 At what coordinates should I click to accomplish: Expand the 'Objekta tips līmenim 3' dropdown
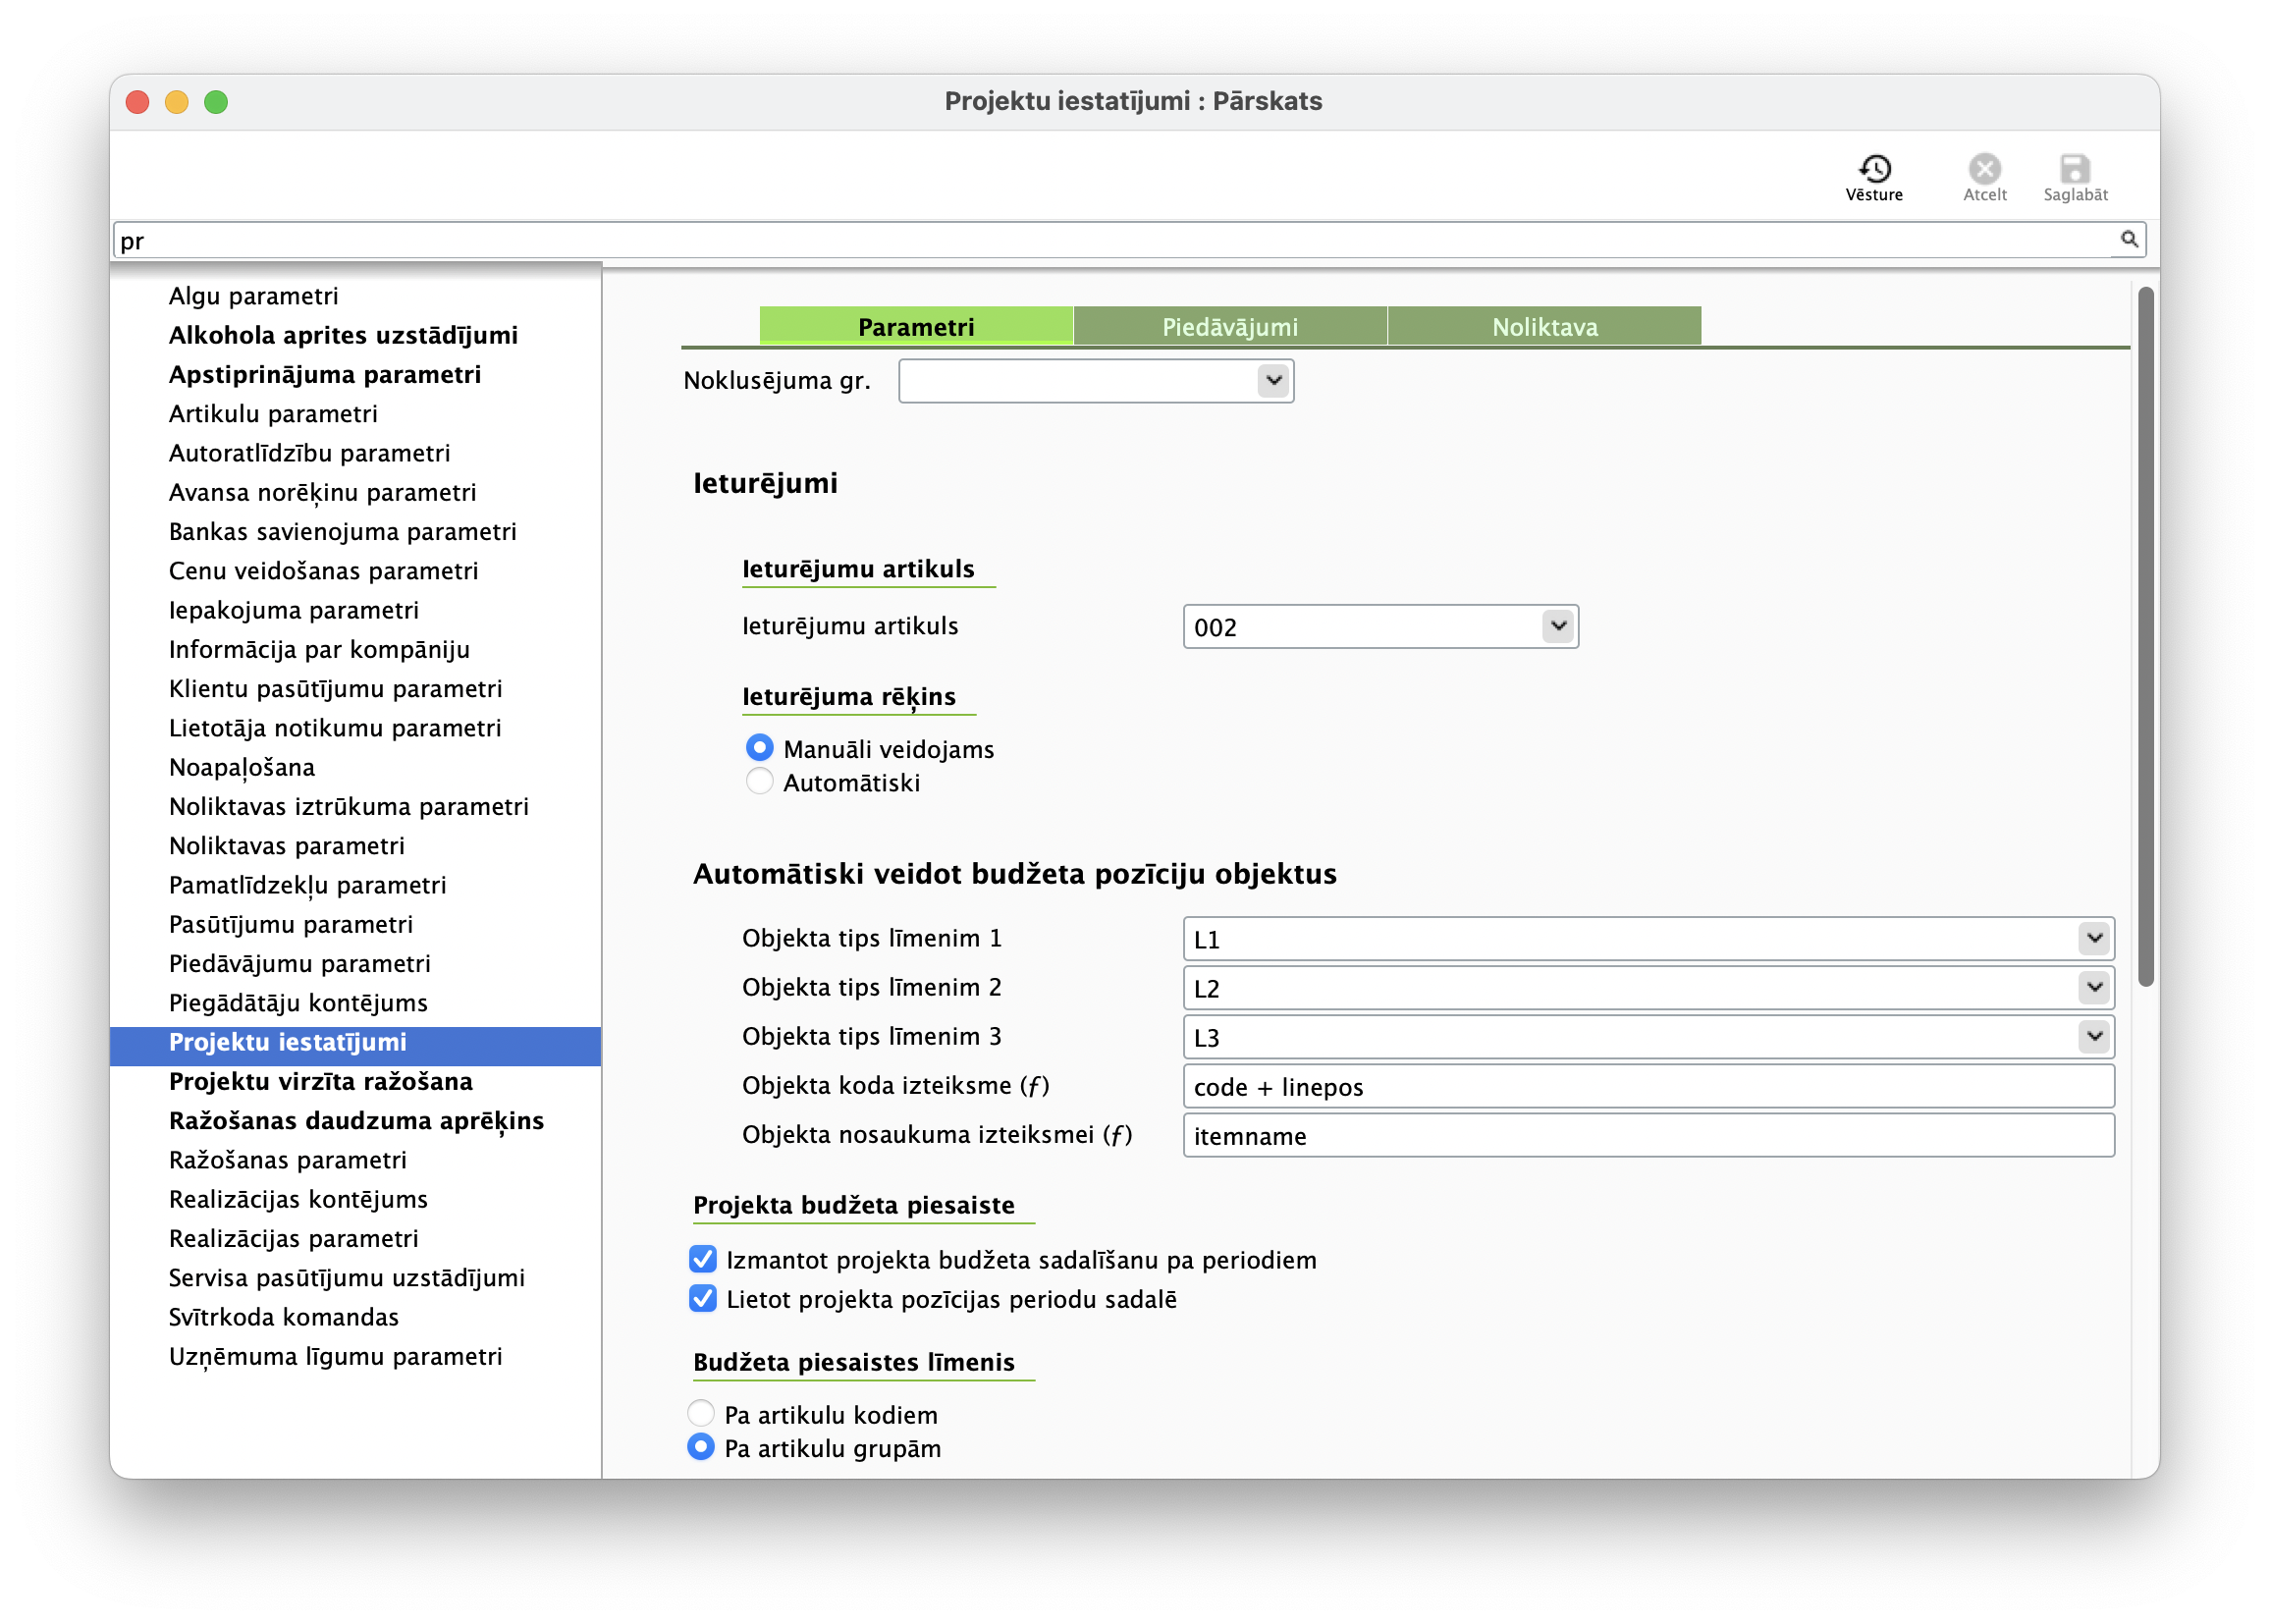click(2093, 1036)
